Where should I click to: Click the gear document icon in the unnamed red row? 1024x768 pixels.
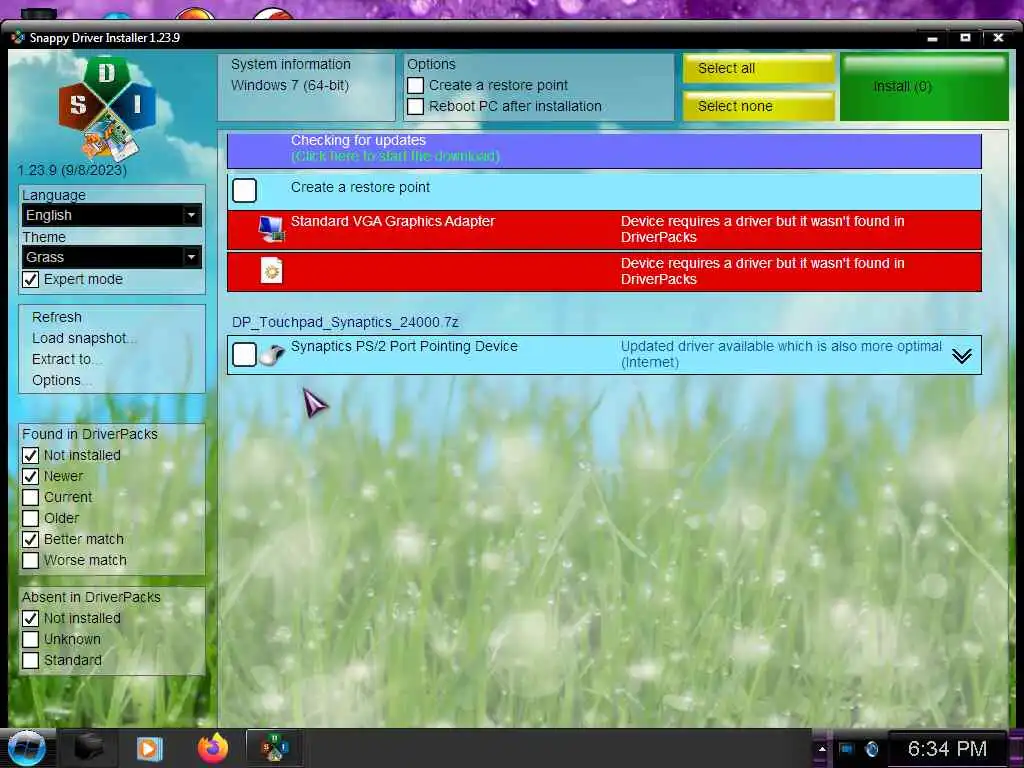272,270
